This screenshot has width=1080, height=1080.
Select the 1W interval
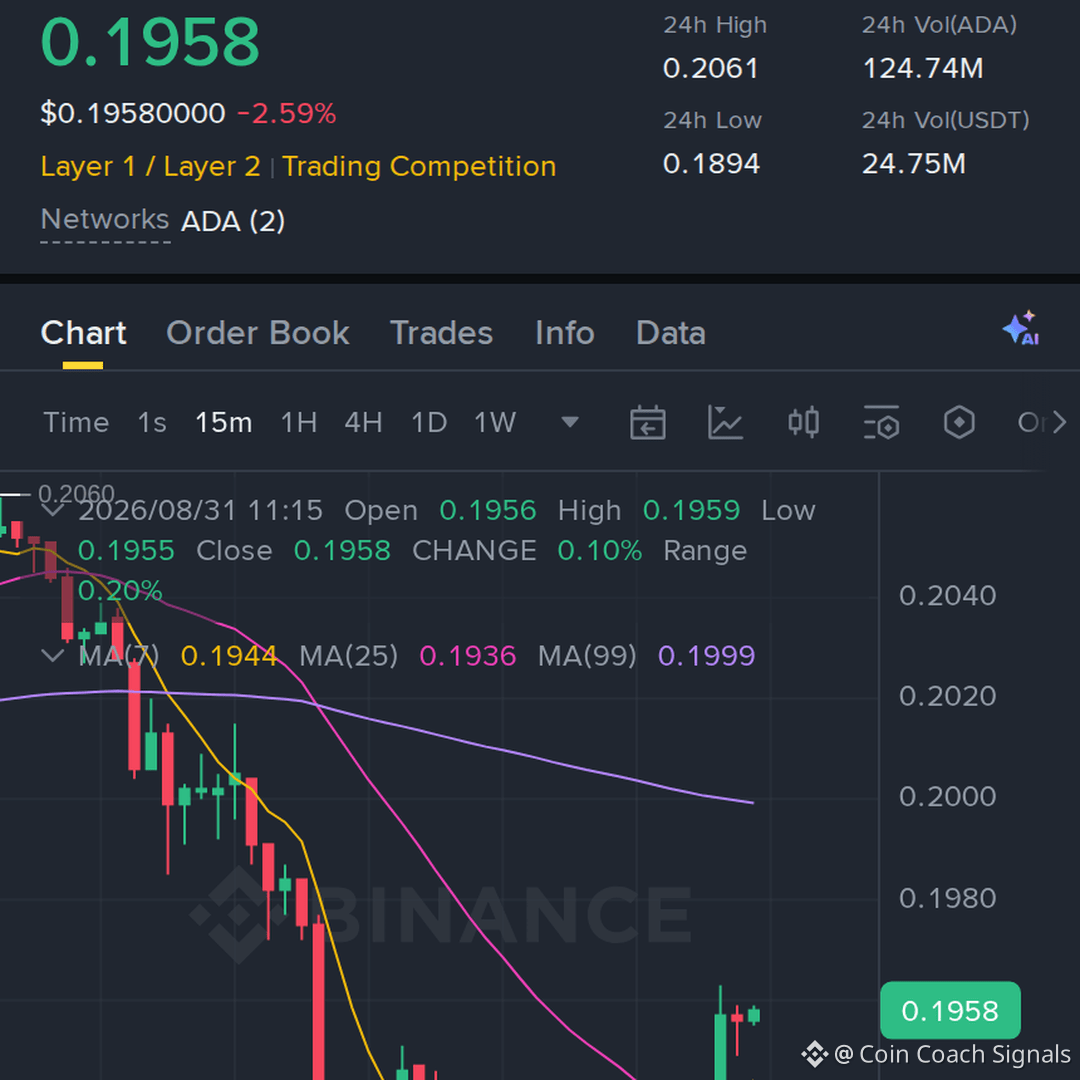click(x=495, y=422)
